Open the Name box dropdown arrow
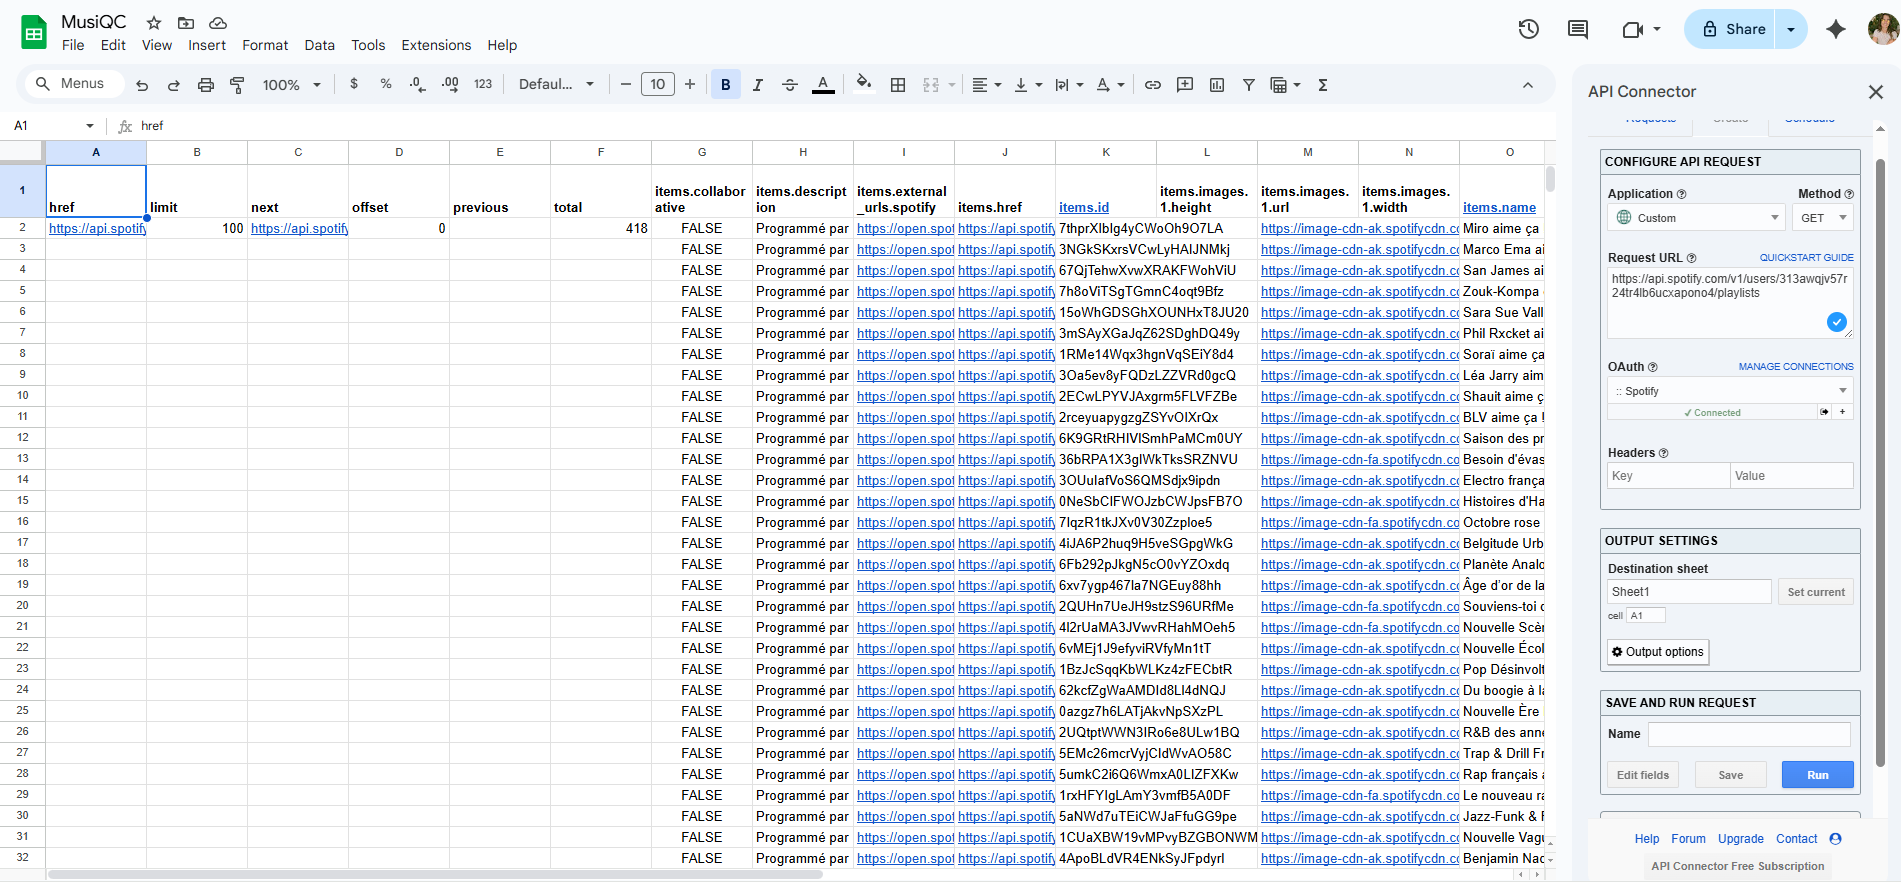This screenshot has height=882, width=1901. [90, 126]
